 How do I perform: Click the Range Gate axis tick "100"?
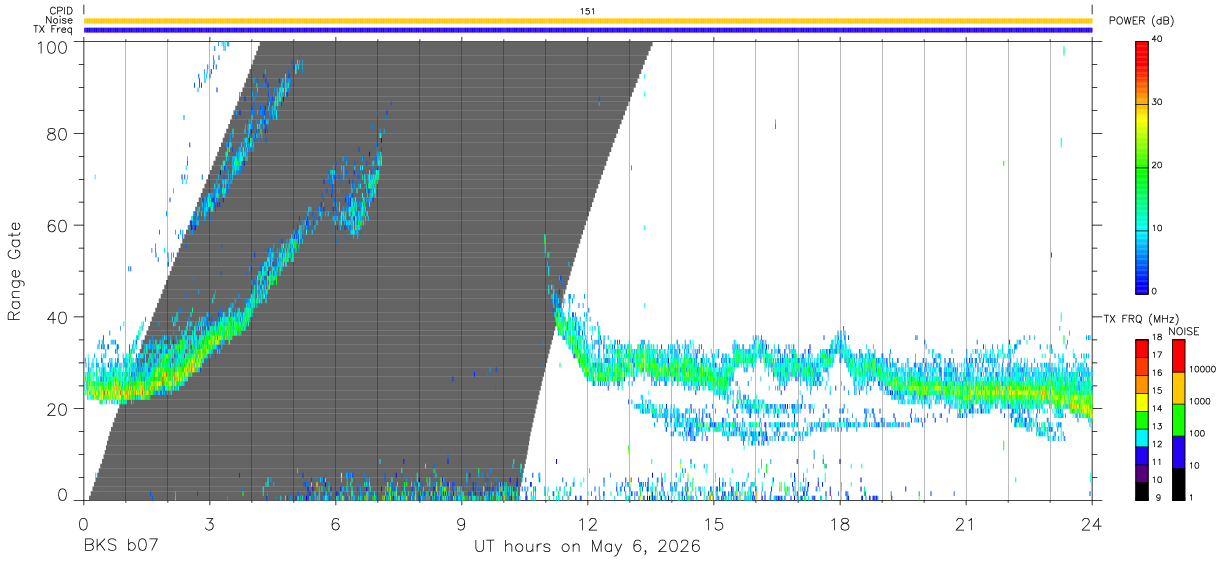coord(53,47)
